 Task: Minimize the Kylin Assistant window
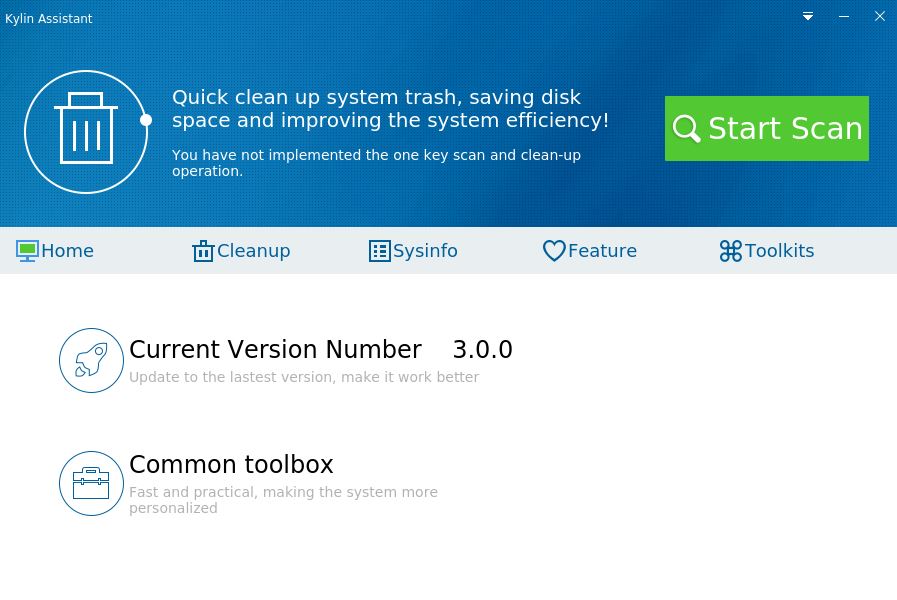point(844,16)
